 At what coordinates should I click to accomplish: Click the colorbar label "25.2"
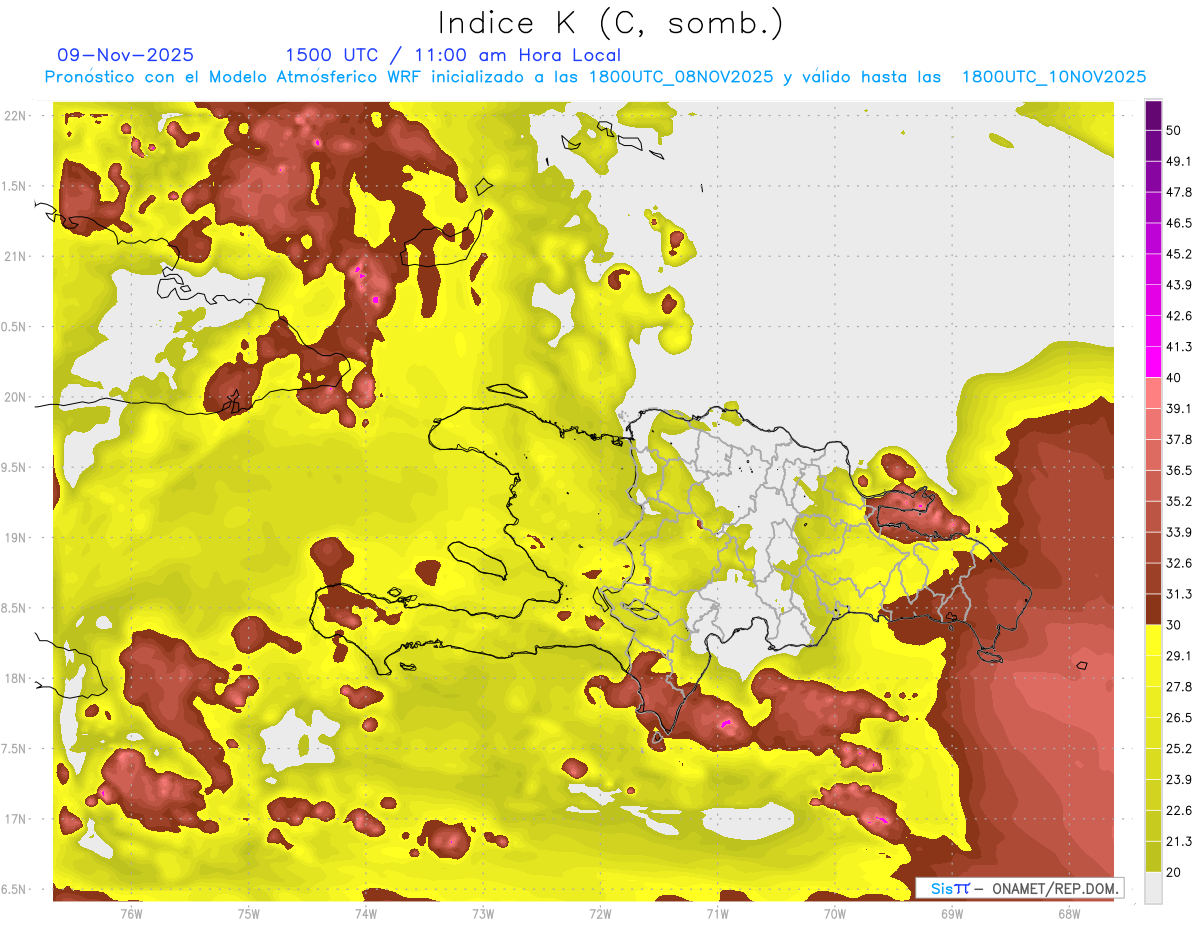(x=1179, y=749)
